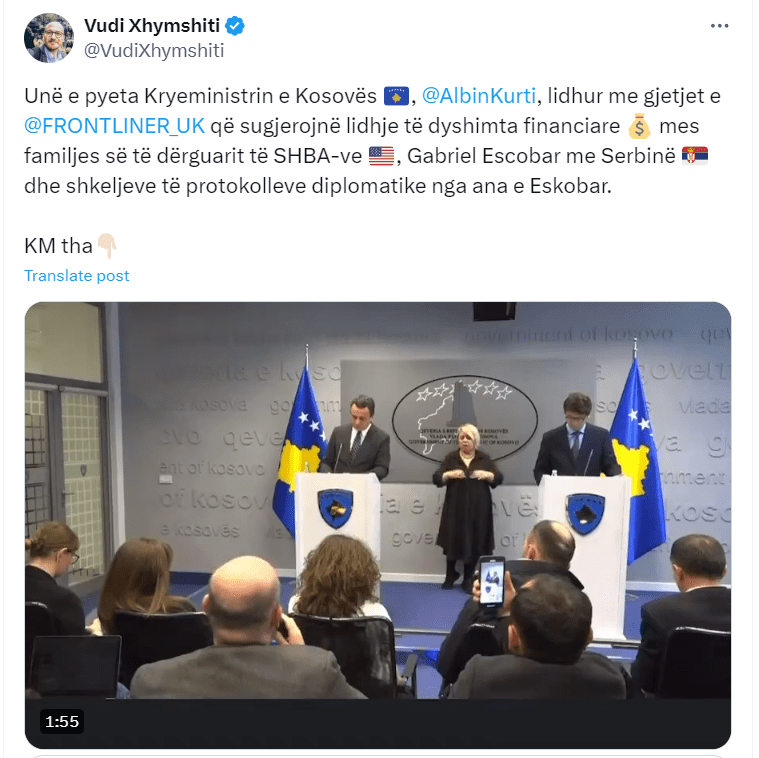Click the money bag emoji

639,126
